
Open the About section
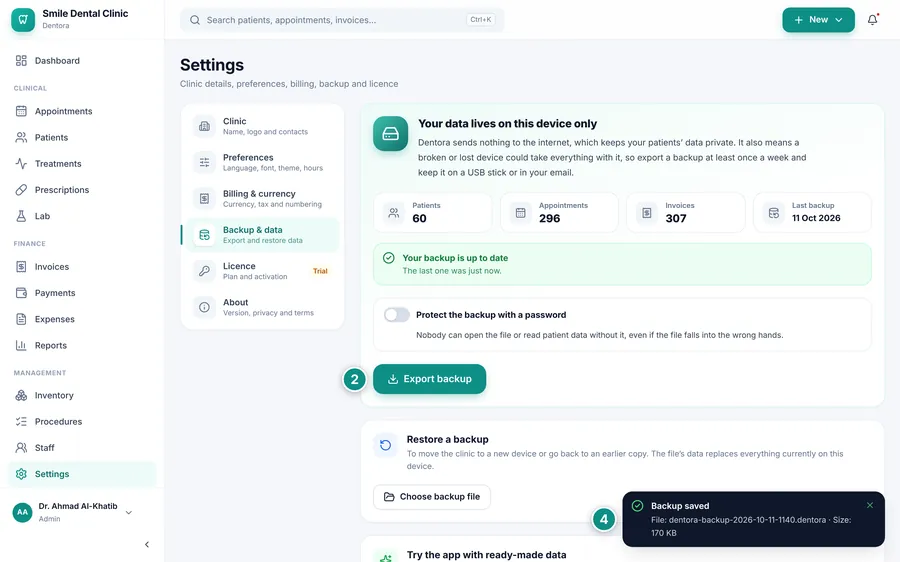tap(262, 307)
